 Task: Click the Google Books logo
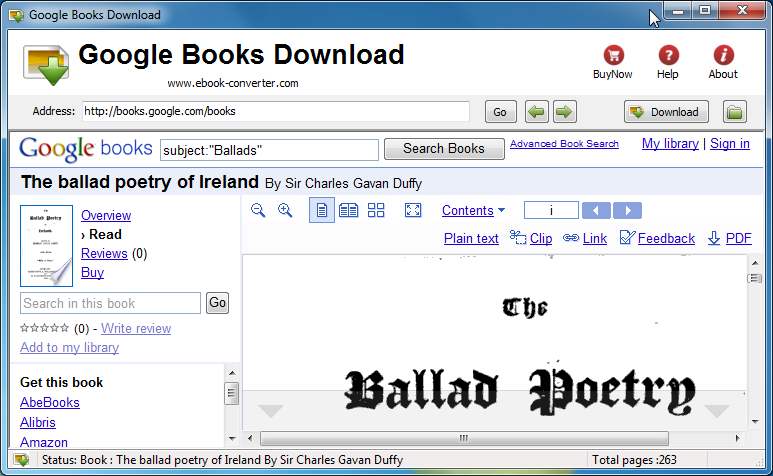(86, 149)
